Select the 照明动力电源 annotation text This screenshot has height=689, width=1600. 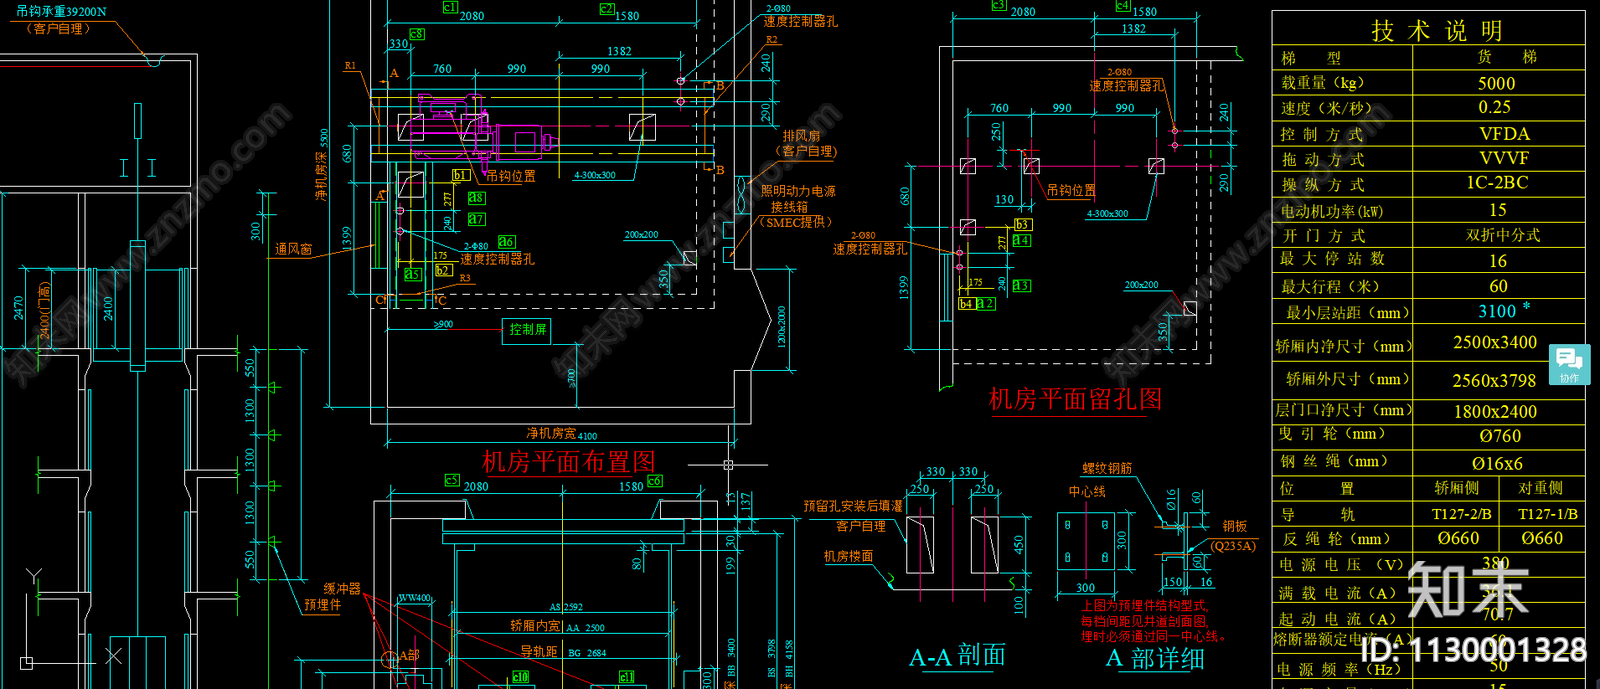click(798, 191)
